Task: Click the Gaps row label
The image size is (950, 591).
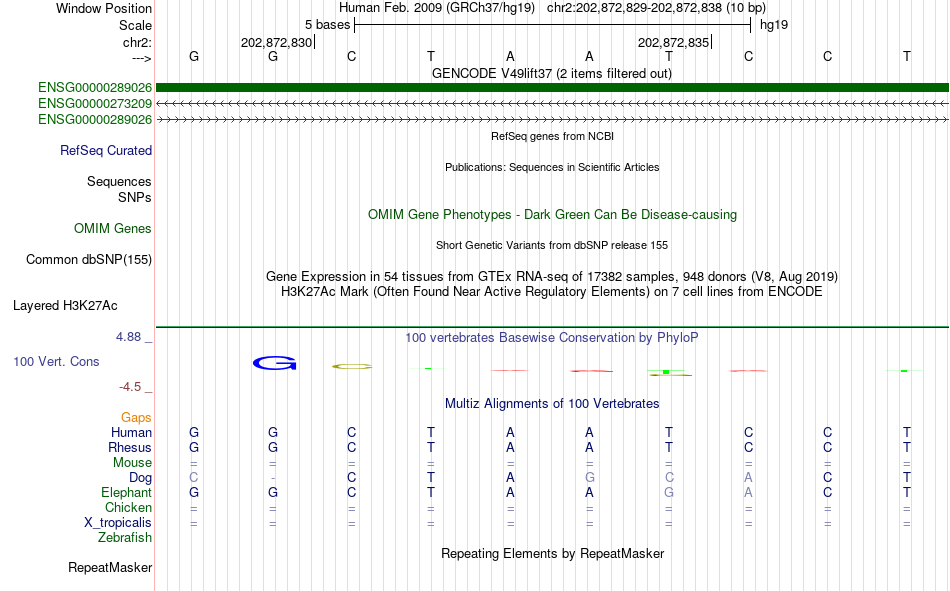Action: 136,417
